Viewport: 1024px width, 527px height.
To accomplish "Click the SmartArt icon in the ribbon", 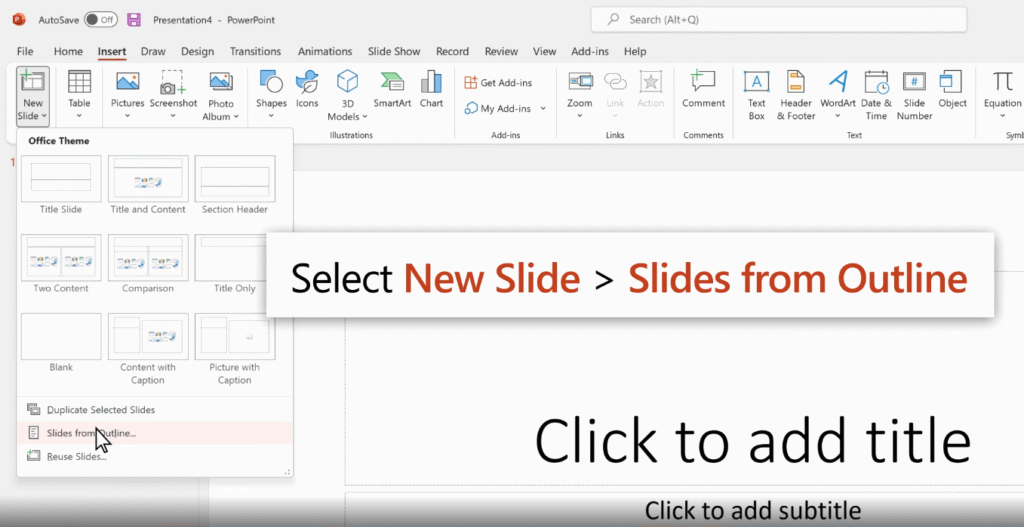I will [392, 90].
